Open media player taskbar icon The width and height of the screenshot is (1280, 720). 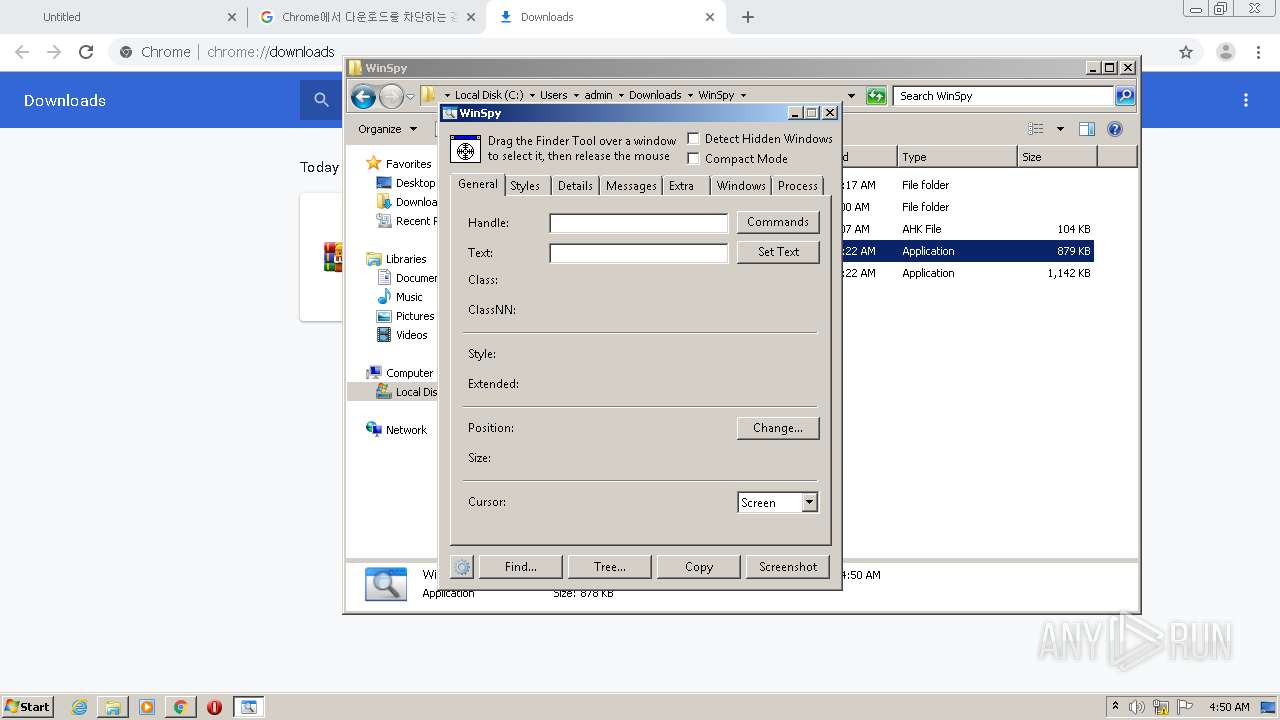point(147,707)
